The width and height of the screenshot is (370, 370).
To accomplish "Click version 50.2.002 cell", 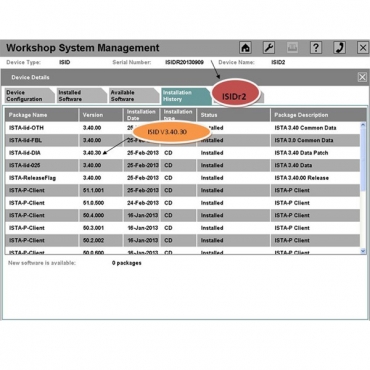I will [x=101, y=240].
